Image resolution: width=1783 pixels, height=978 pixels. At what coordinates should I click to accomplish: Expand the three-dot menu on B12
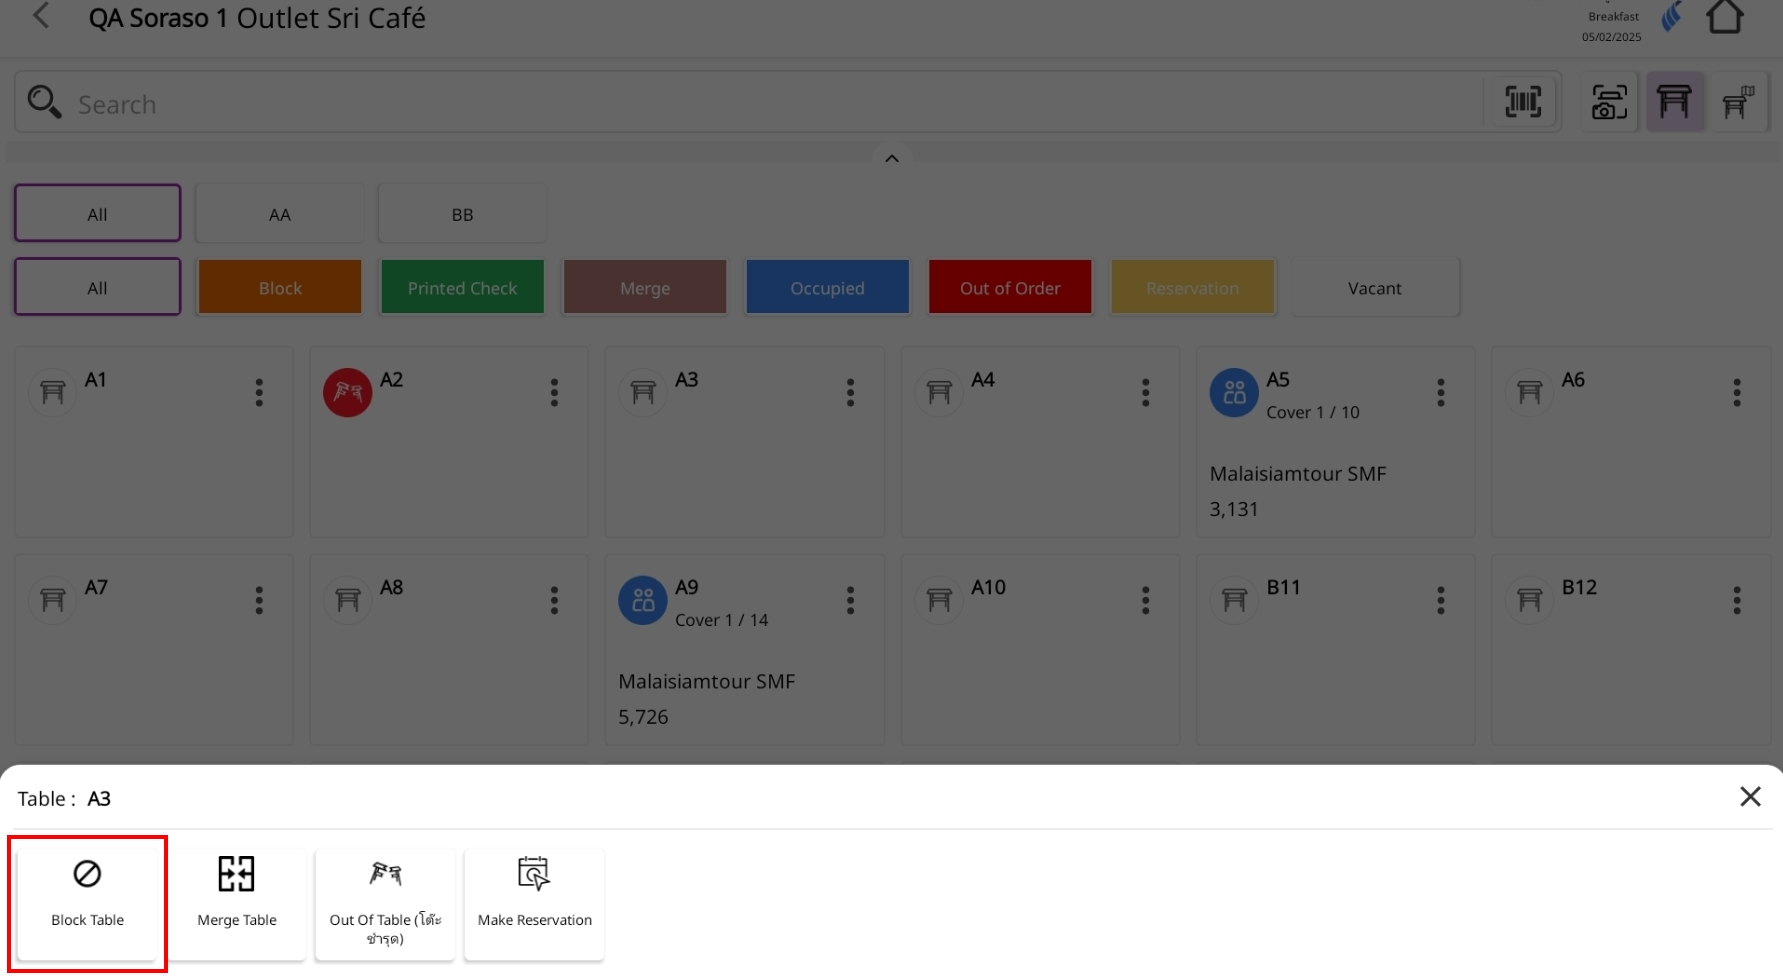pyautogui.click(x=1737, y=601)
